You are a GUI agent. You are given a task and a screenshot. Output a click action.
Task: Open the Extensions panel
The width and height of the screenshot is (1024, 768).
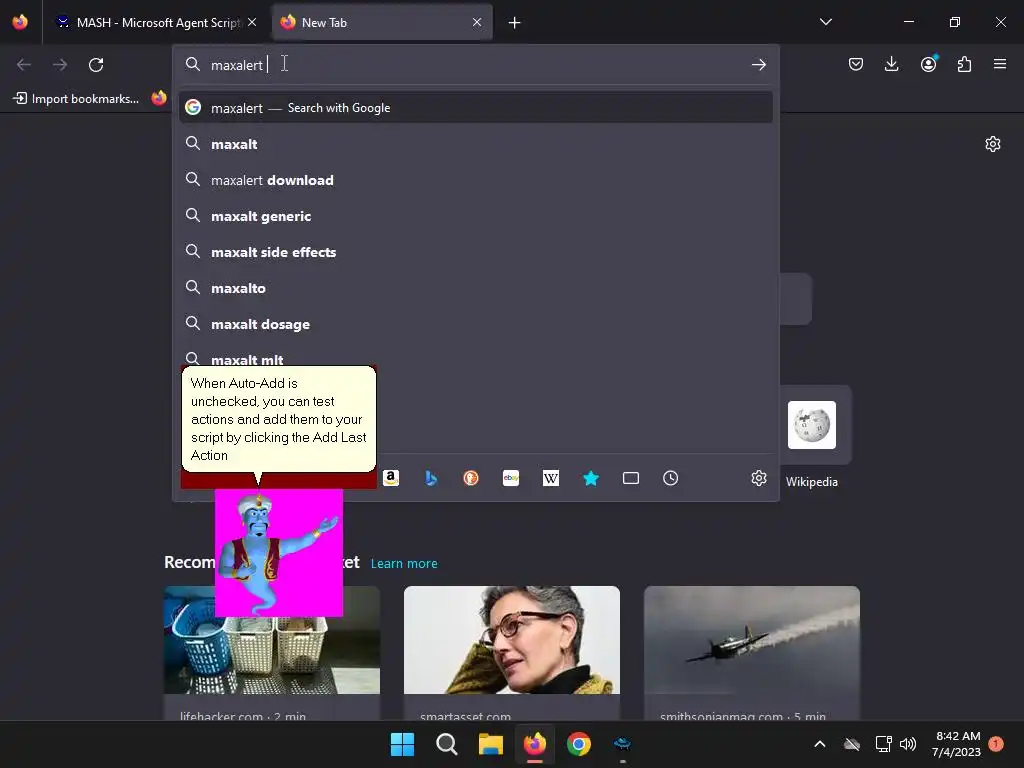pos(964,64)
